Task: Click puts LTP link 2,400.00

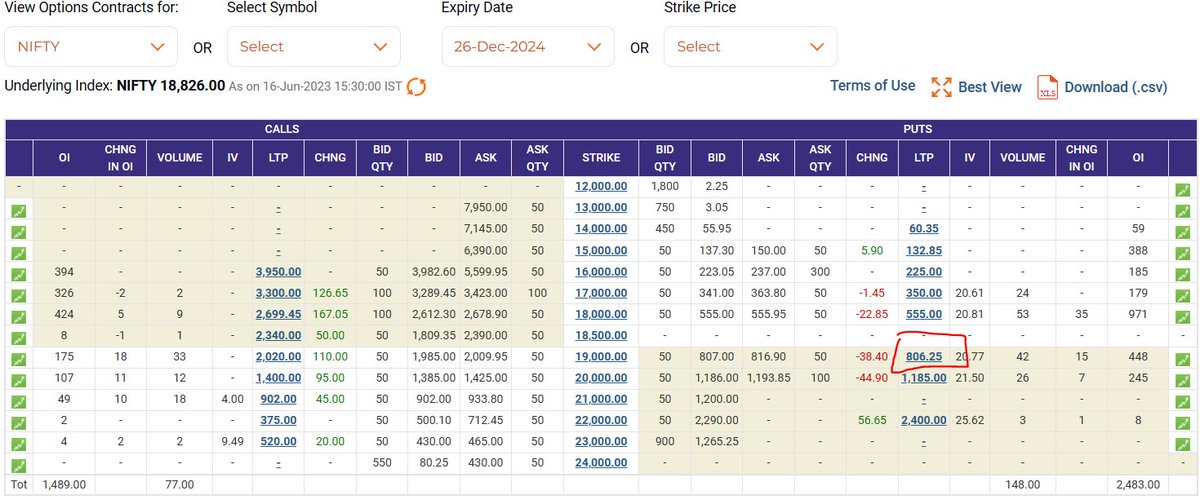Action: point(924,422)
